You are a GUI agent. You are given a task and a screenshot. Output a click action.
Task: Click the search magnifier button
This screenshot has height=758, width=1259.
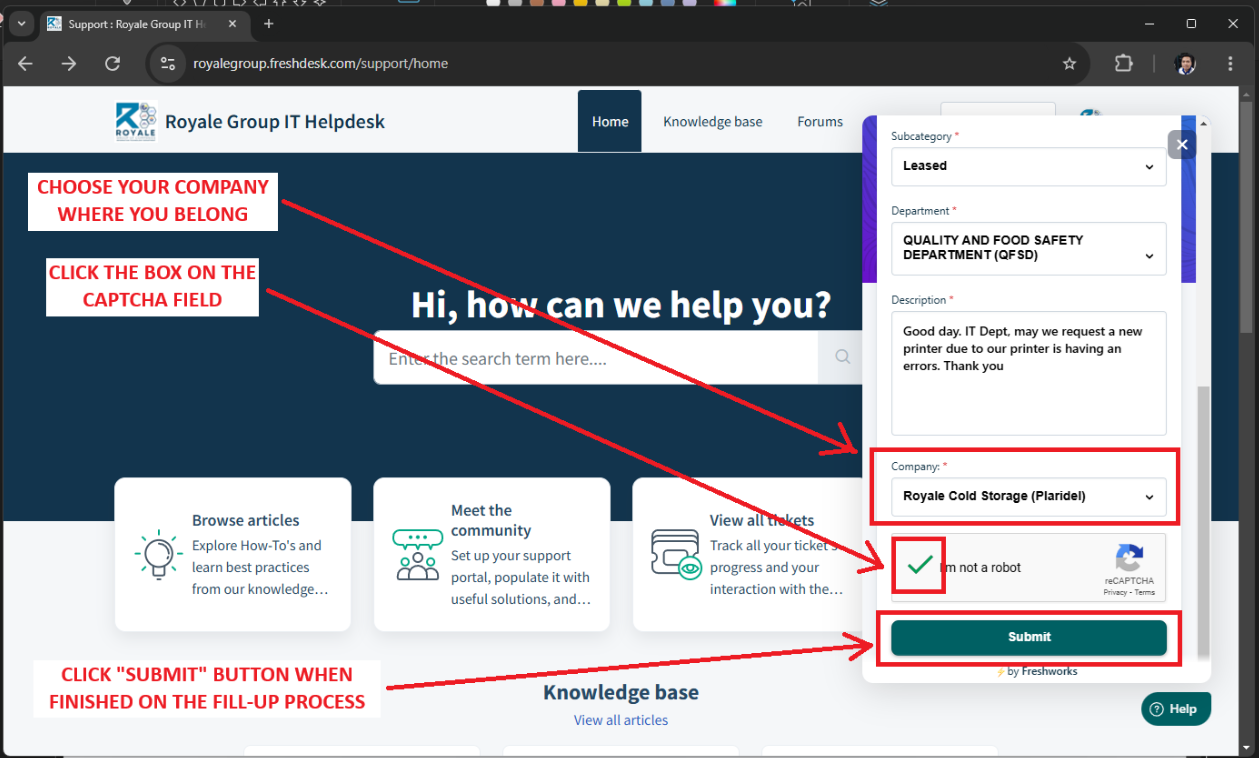[842, 357]
